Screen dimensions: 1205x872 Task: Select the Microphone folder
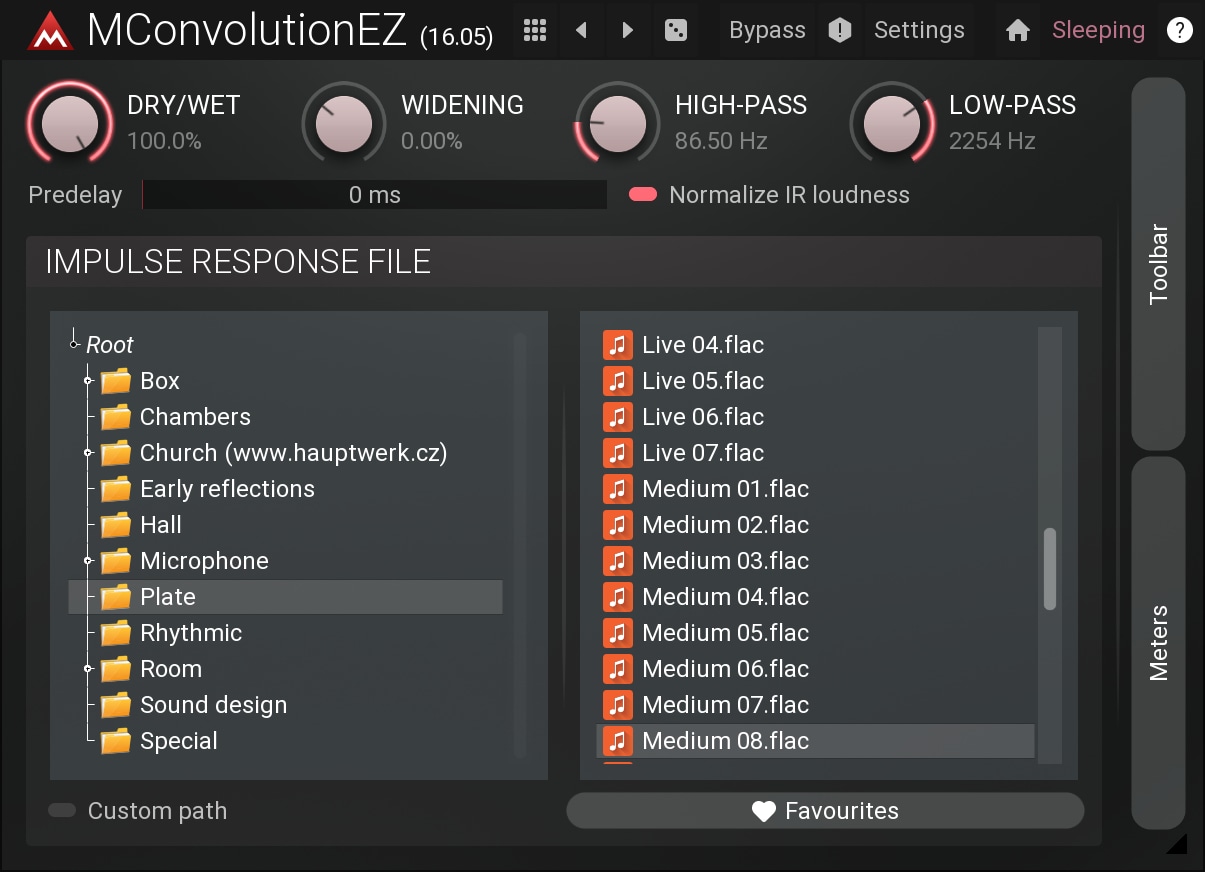click(x=204, y=561)
